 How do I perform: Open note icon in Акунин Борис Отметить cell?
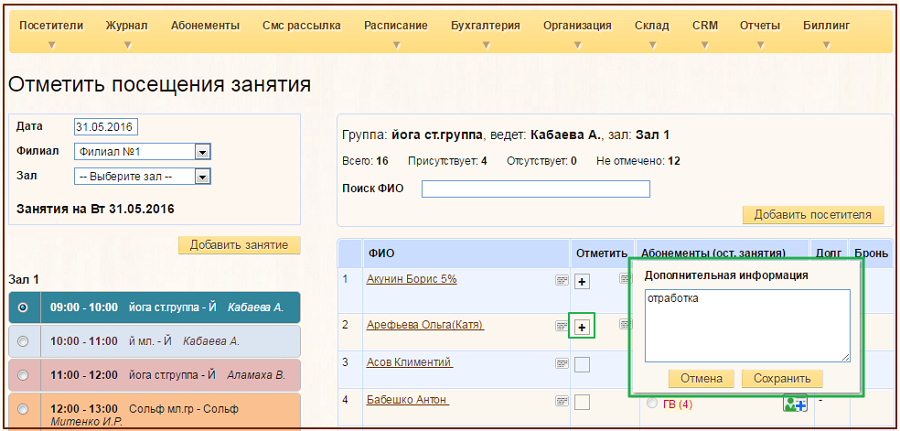(625, 278)
